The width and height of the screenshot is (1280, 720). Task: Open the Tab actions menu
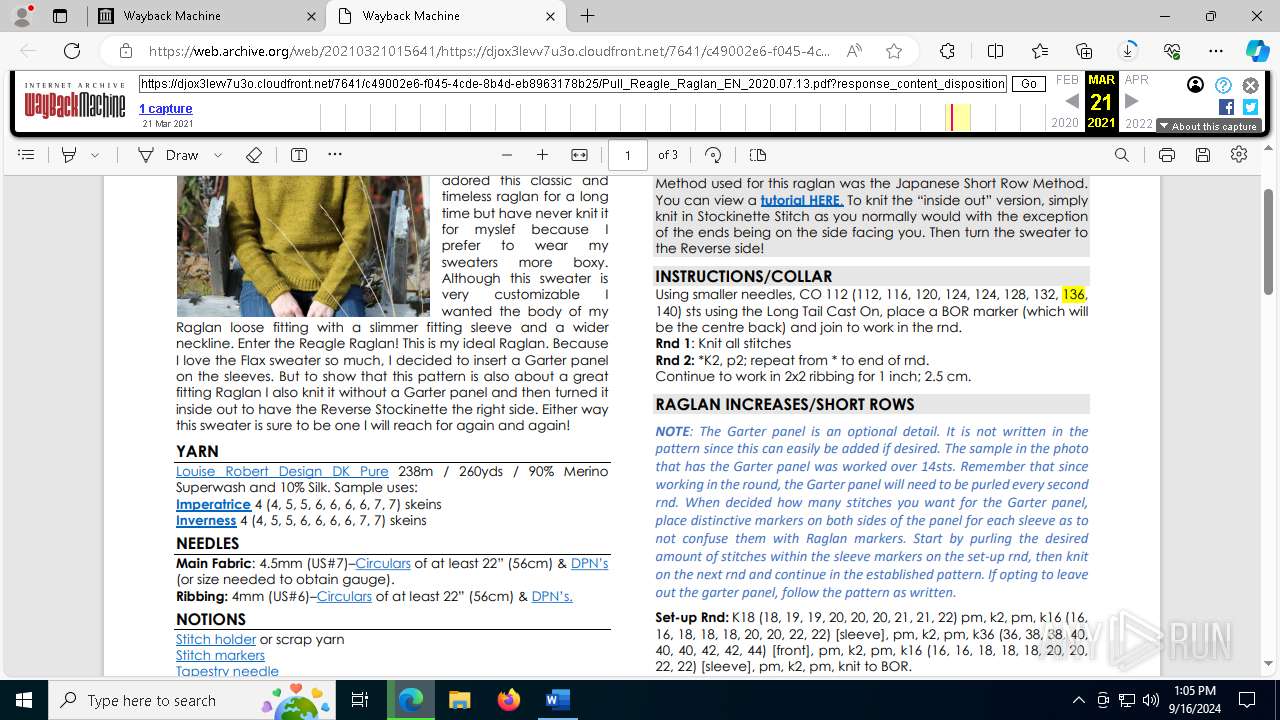click(x=60, y=16)
